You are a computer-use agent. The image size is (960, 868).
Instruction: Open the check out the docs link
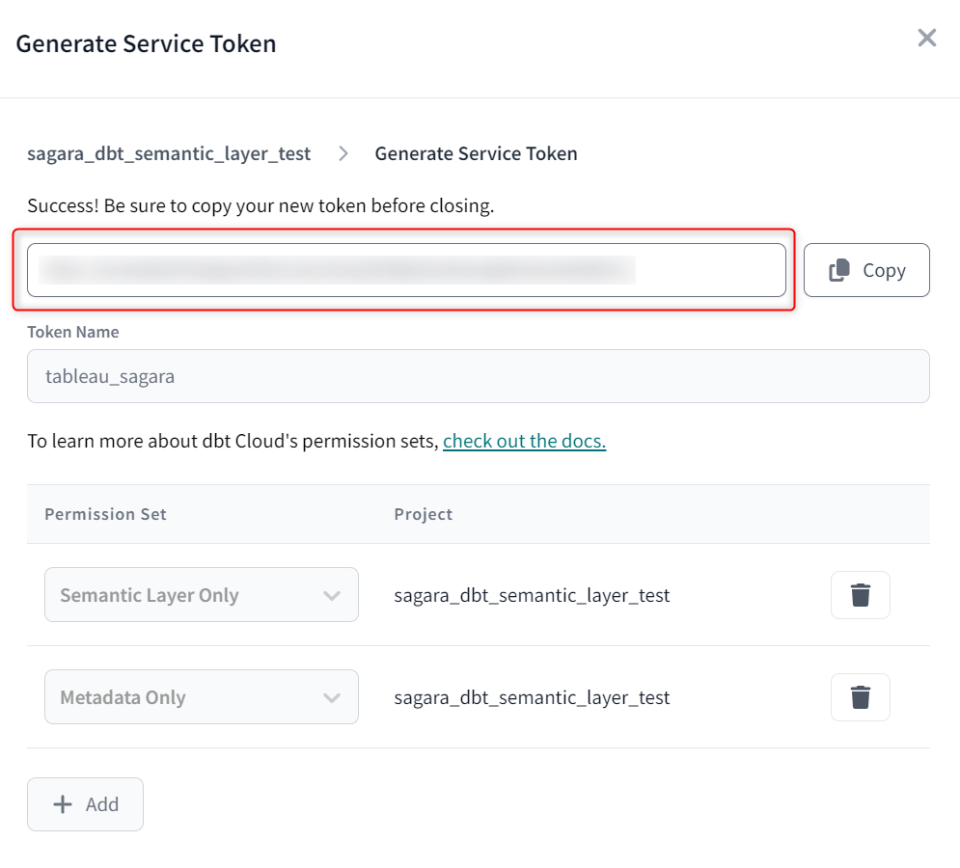tap(524, 440)
